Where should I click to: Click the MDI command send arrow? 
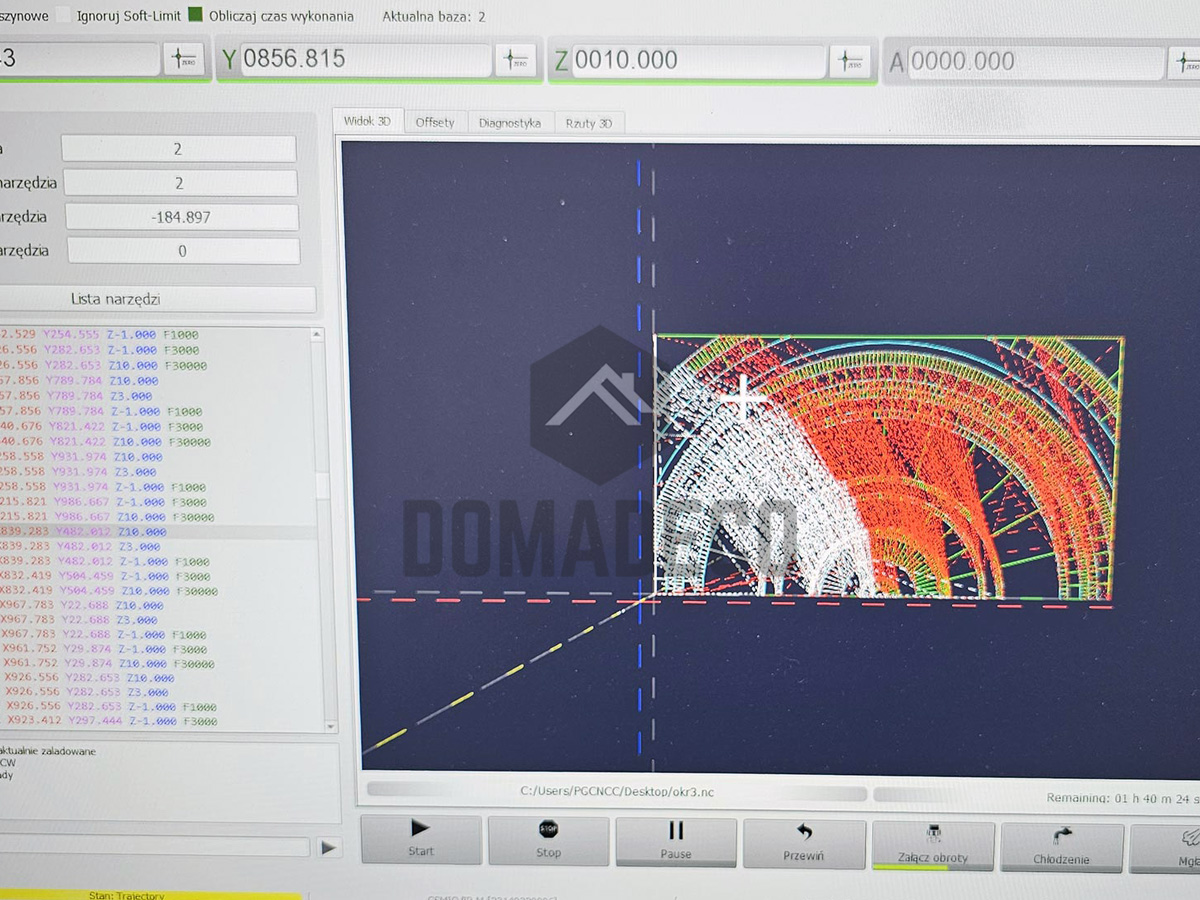click(x=327, y=848)
